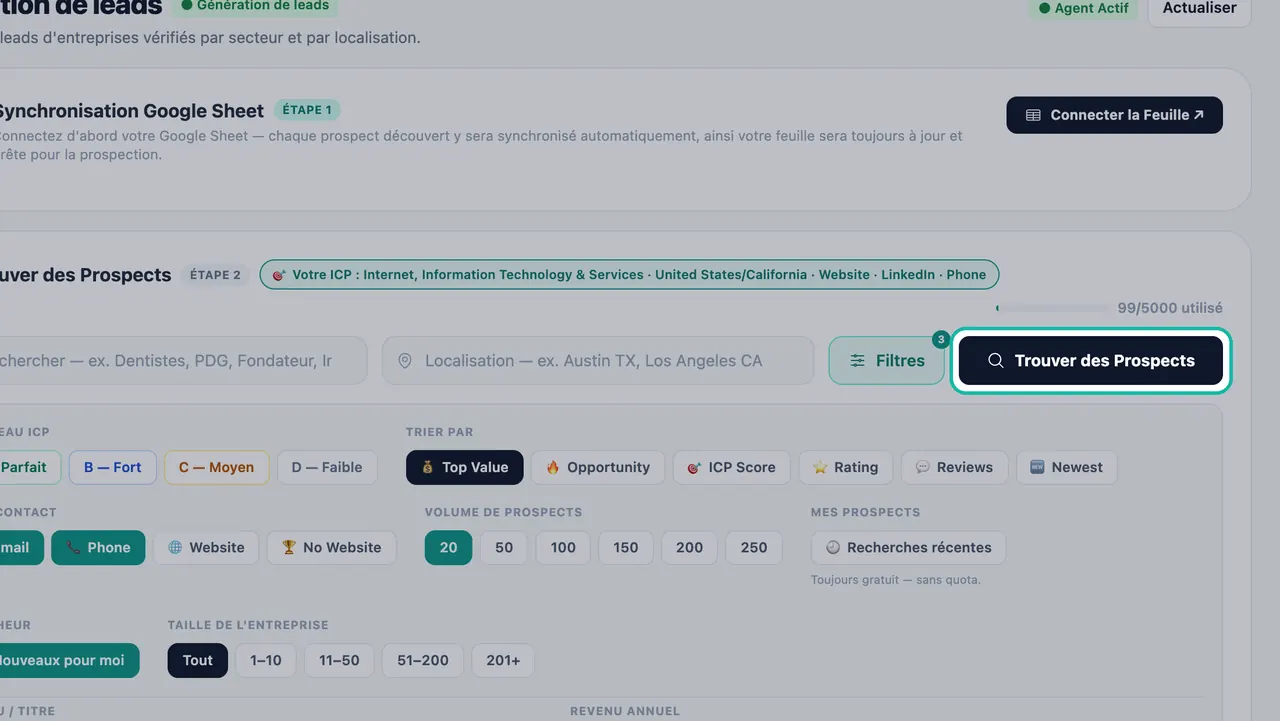Sort by ICP Score

(x=731, y=467)
